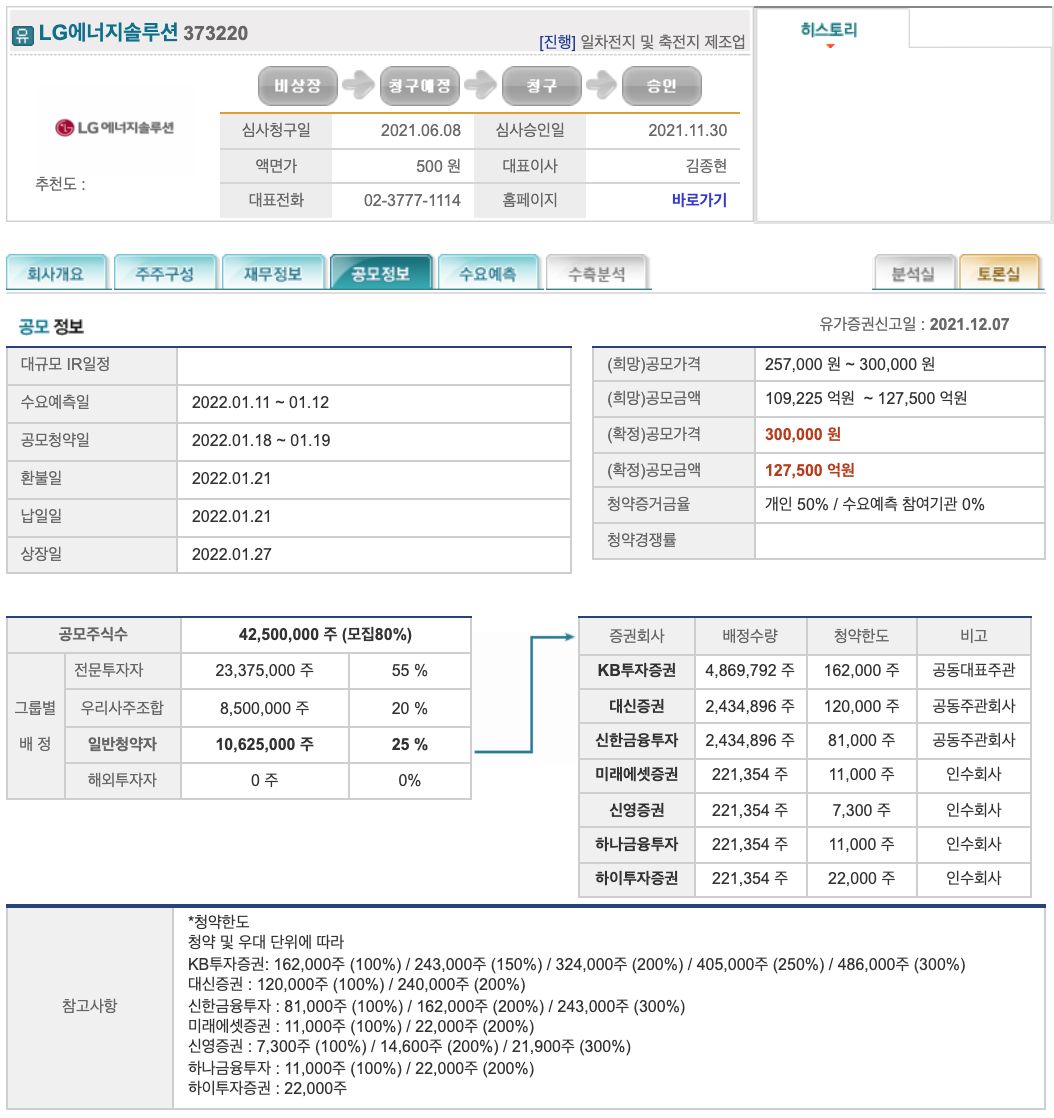Switch to the 재무정보 tab
The width and height of the screenshot is (1054, 1118).
click(x=273, y=273)
